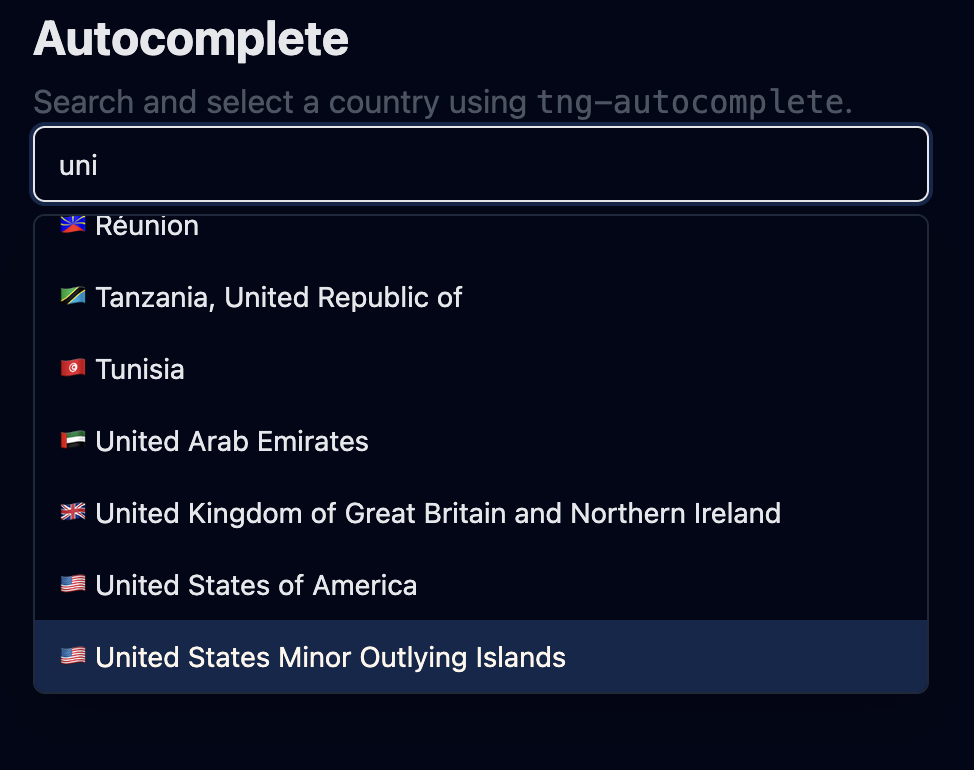This screenshot has height=770, width=974.
Task: Pick Tunisia from the suggestions
Action: (140, 369)
